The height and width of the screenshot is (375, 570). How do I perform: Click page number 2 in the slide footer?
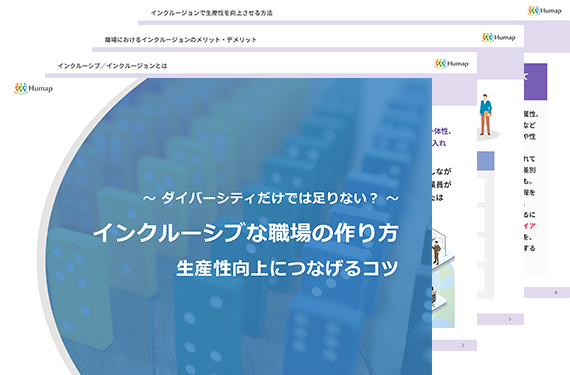pyautogui.click(x=463, y=345)
